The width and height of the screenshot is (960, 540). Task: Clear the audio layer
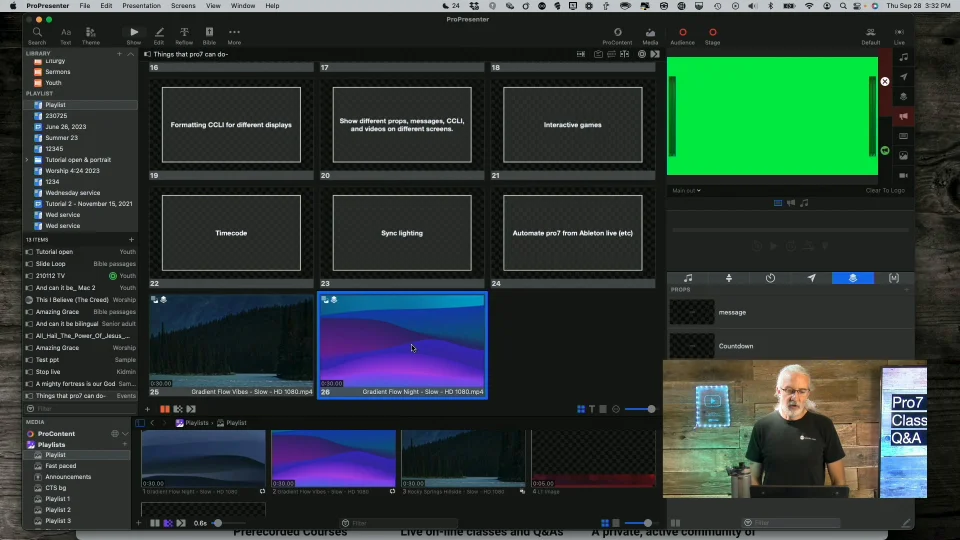pyautogui.click(x=904, y=57)
